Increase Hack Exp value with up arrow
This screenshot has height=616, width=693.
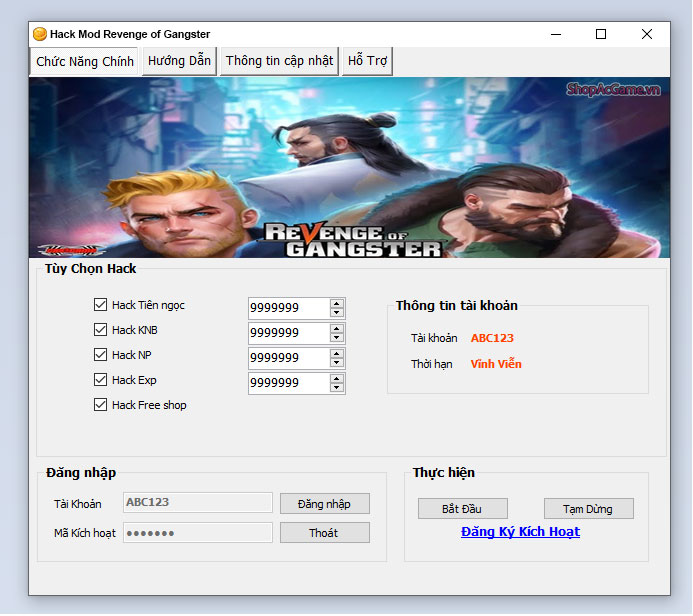[337, 379]
